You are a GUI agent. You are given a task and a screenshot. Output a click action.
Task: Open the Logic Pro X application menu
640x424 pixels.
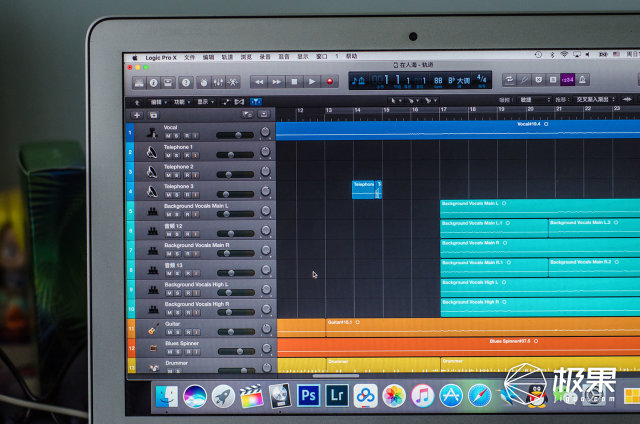[x=161, y=58]
